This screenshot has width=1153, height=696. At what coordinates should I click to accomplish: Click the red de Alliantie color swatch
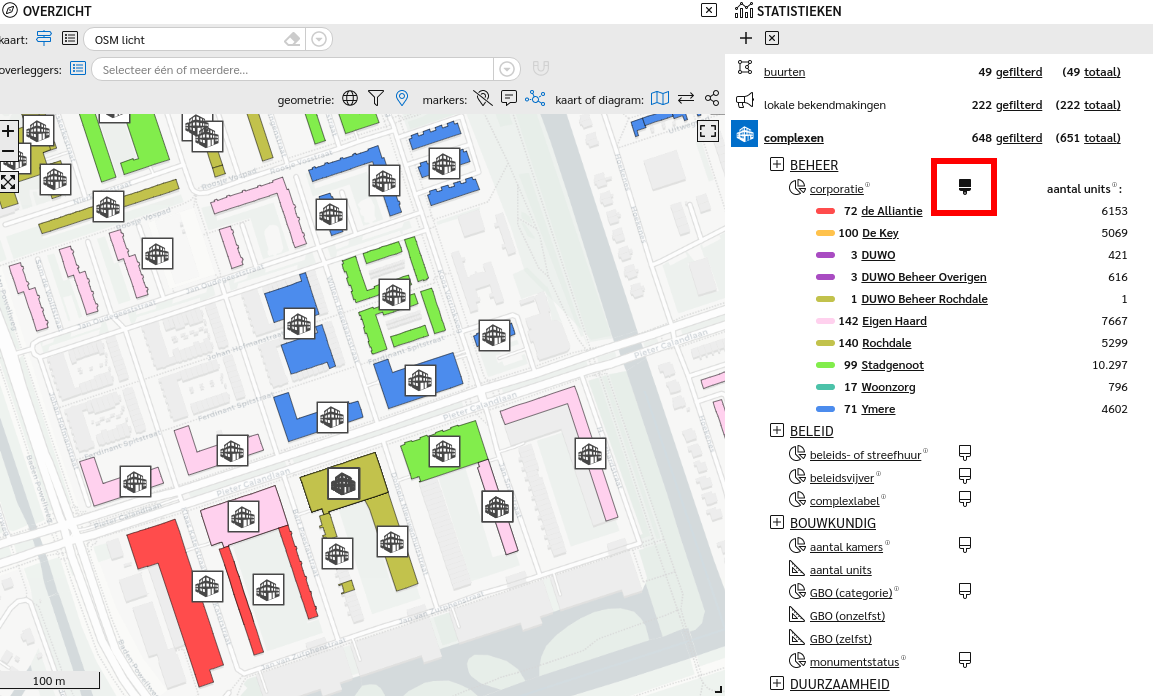point(825,211)
